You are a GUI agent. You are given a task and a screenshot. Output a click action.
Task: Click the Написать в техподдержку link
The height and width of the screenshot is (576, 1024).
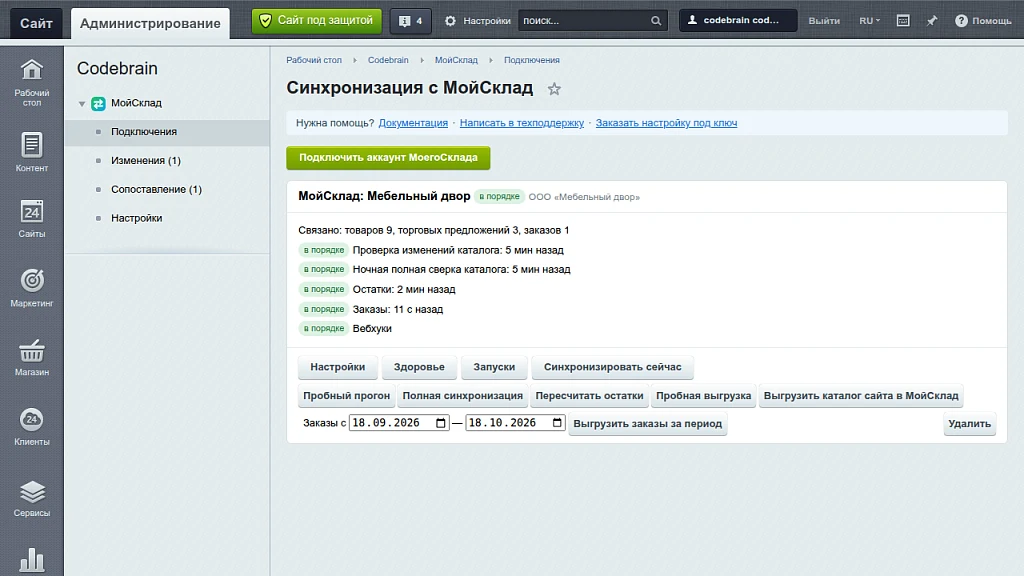click(522, 123)
